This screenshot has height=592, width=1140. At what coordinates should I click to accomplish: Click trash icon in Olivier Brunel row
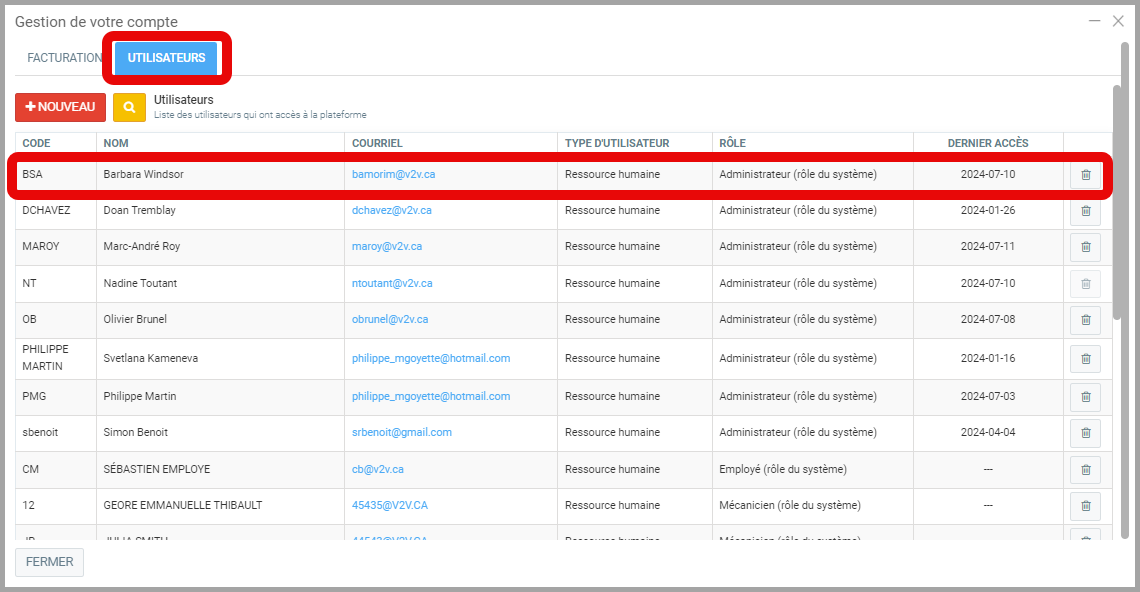point(1085,320)
